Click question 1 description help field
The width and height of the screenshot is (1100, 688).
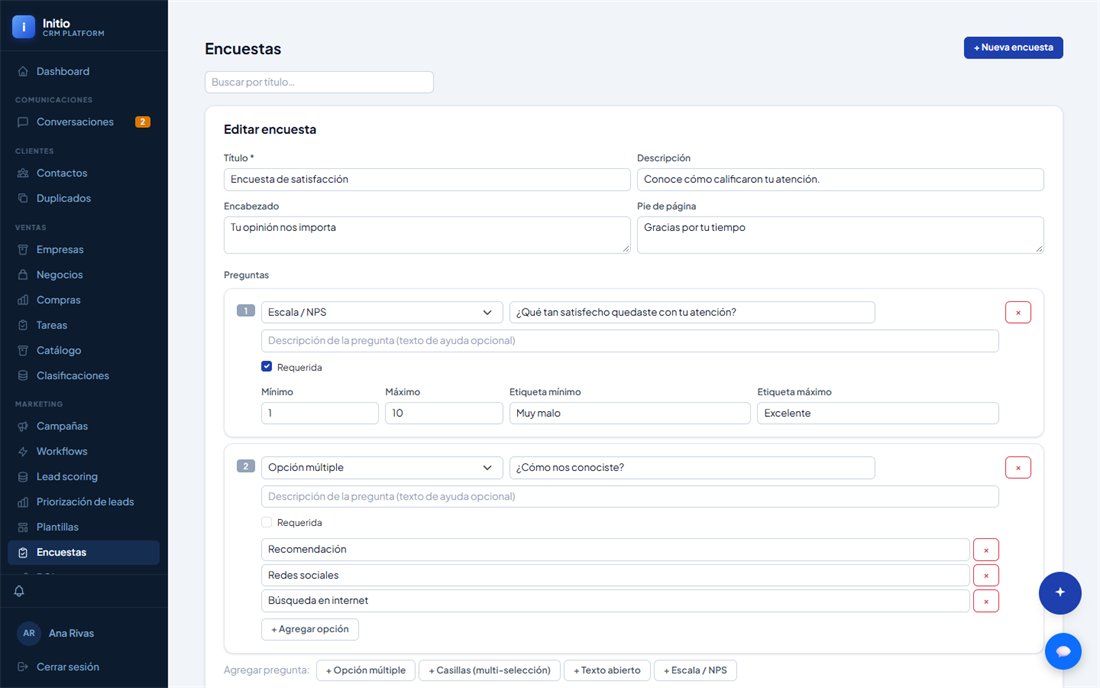tap(630, 341)
